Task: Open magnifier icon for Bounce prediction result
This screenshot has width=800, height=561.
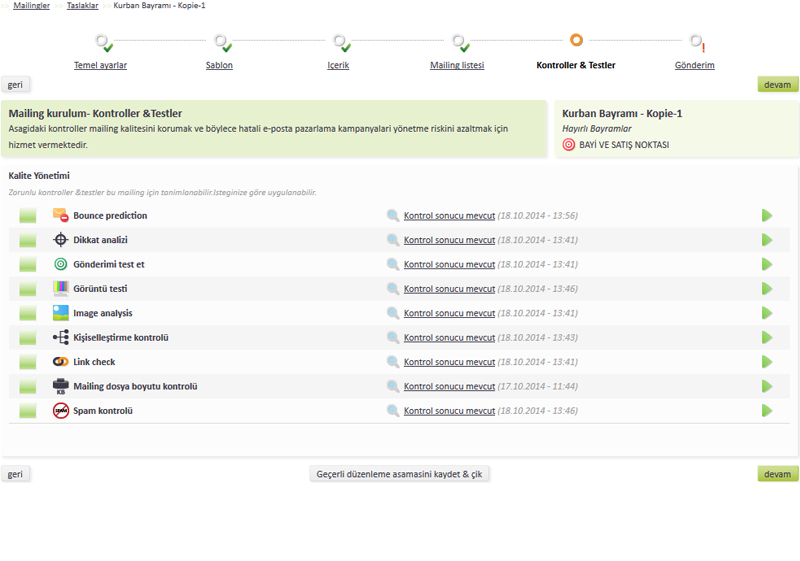Action: click(x=393, y=216)
